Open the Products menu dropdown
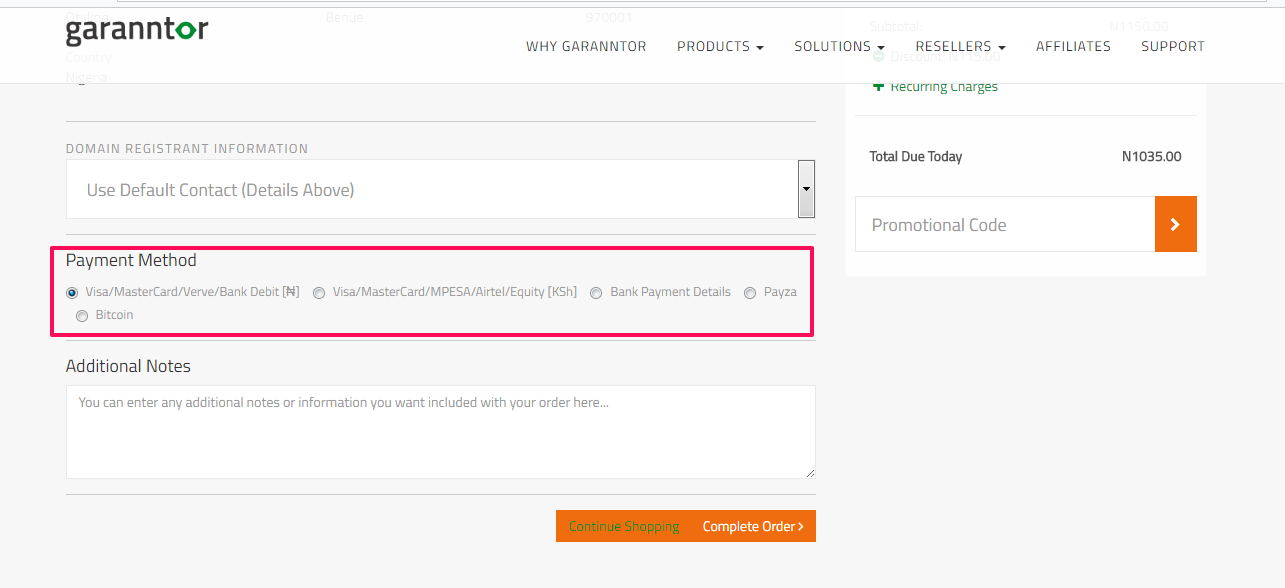Screen dimensions: 1285x588 pyautogui.click(x=720, y=46)
